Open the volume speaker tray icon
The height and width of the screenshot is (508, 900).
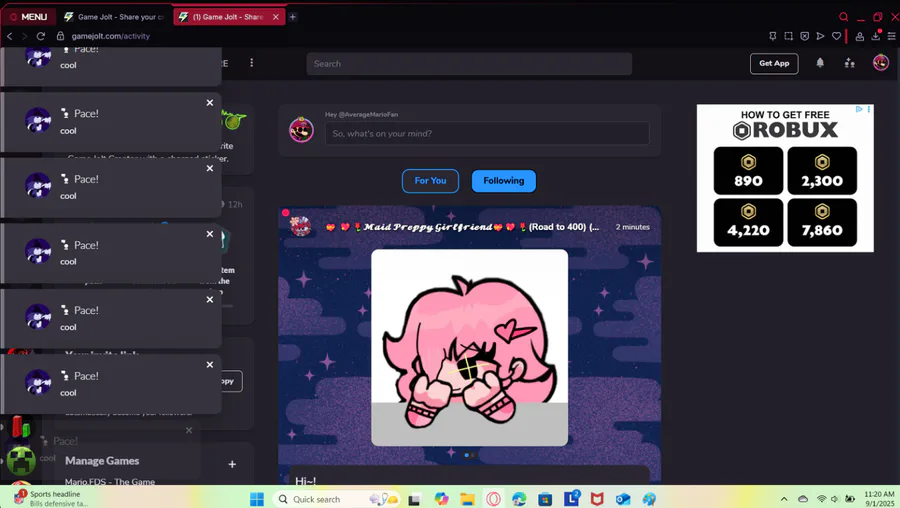[x=835, y=499]
